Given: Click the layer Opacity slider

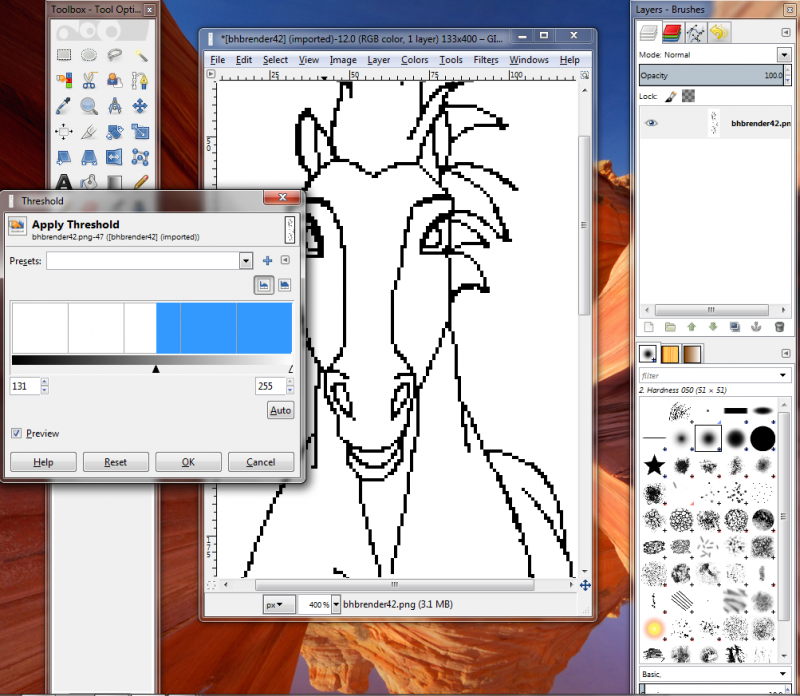Looking at the screenshot, I should coord(711,76).
